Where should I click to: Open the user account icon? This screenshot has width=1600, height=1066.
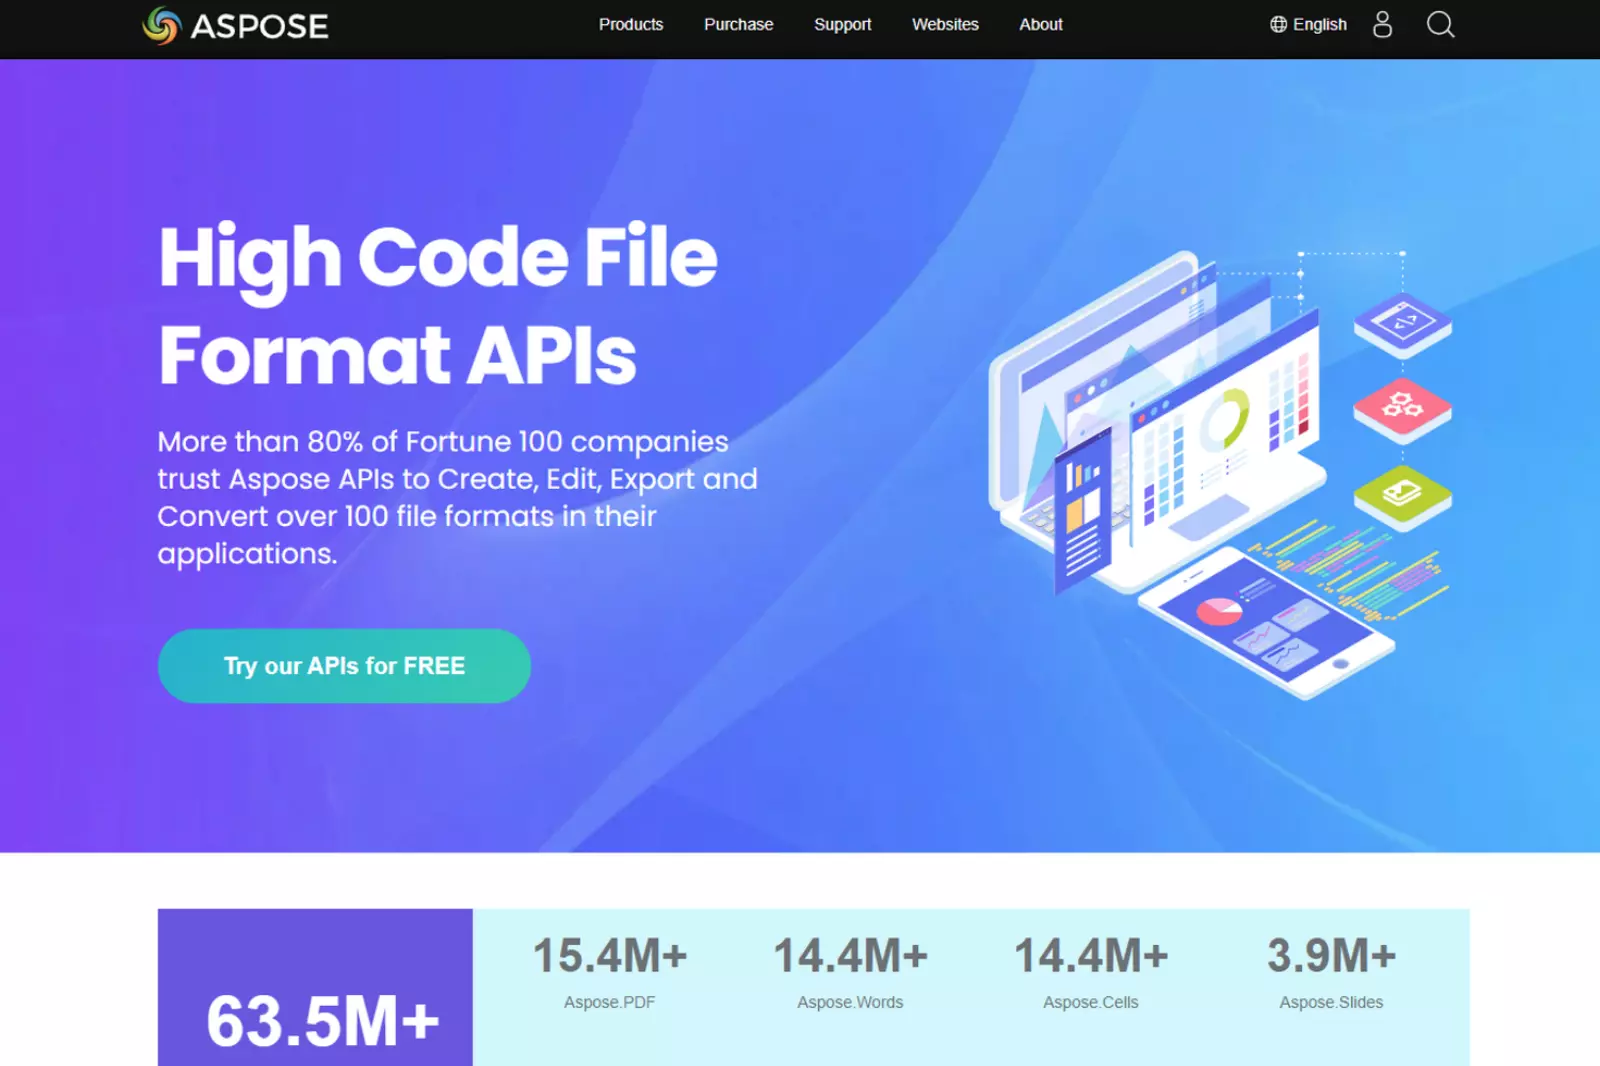pos(1382,24)
